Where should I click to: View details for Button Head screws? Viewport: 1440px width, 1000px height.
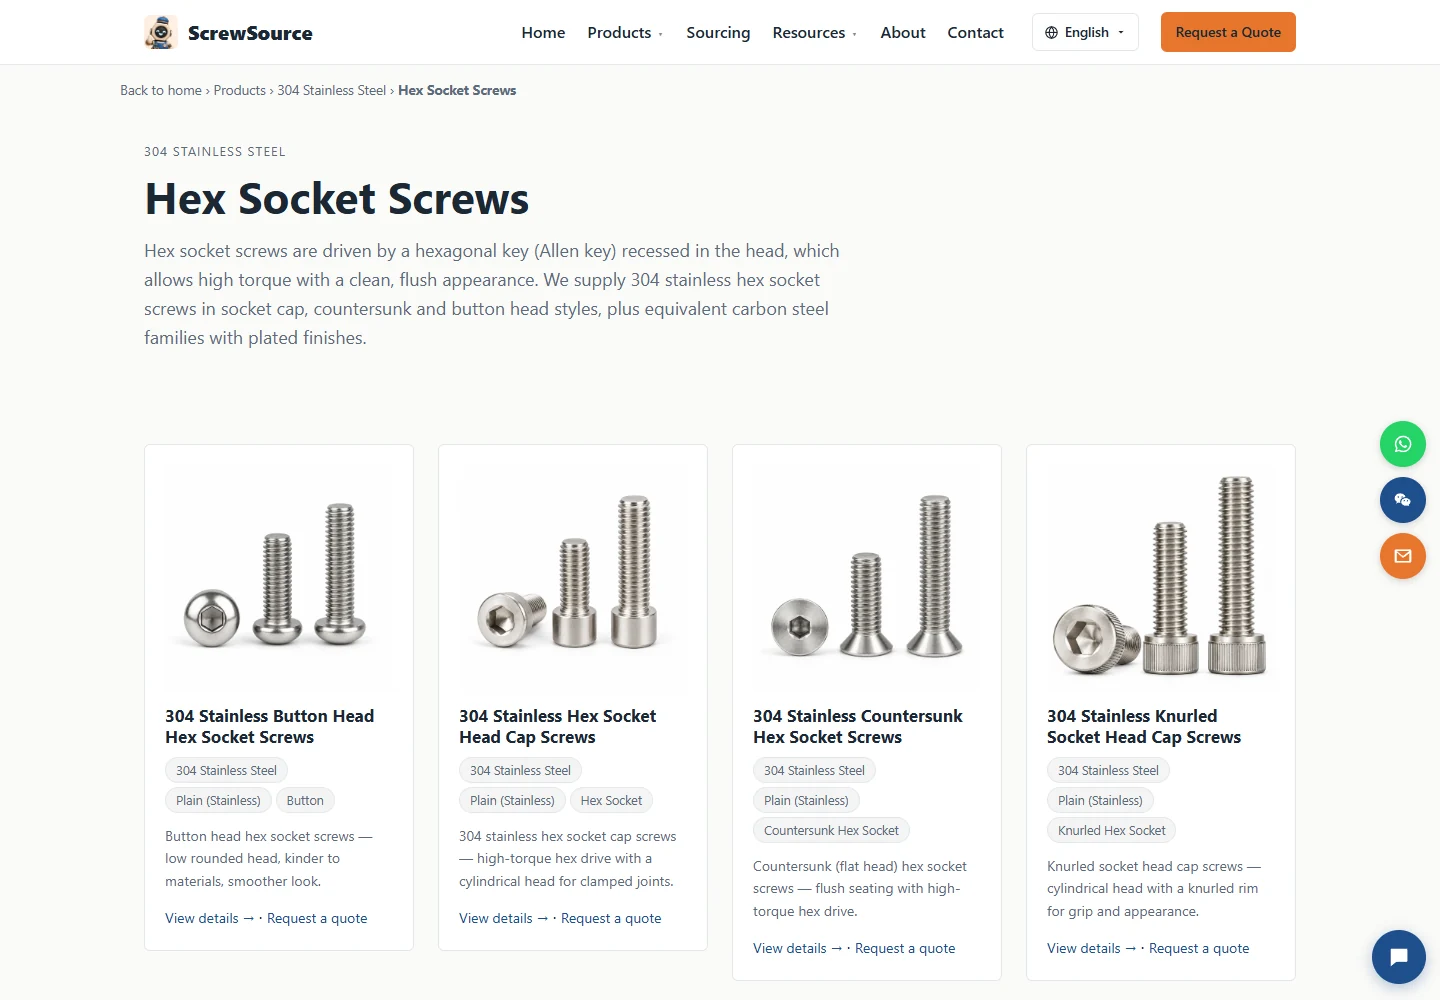(x=210, y=918)
